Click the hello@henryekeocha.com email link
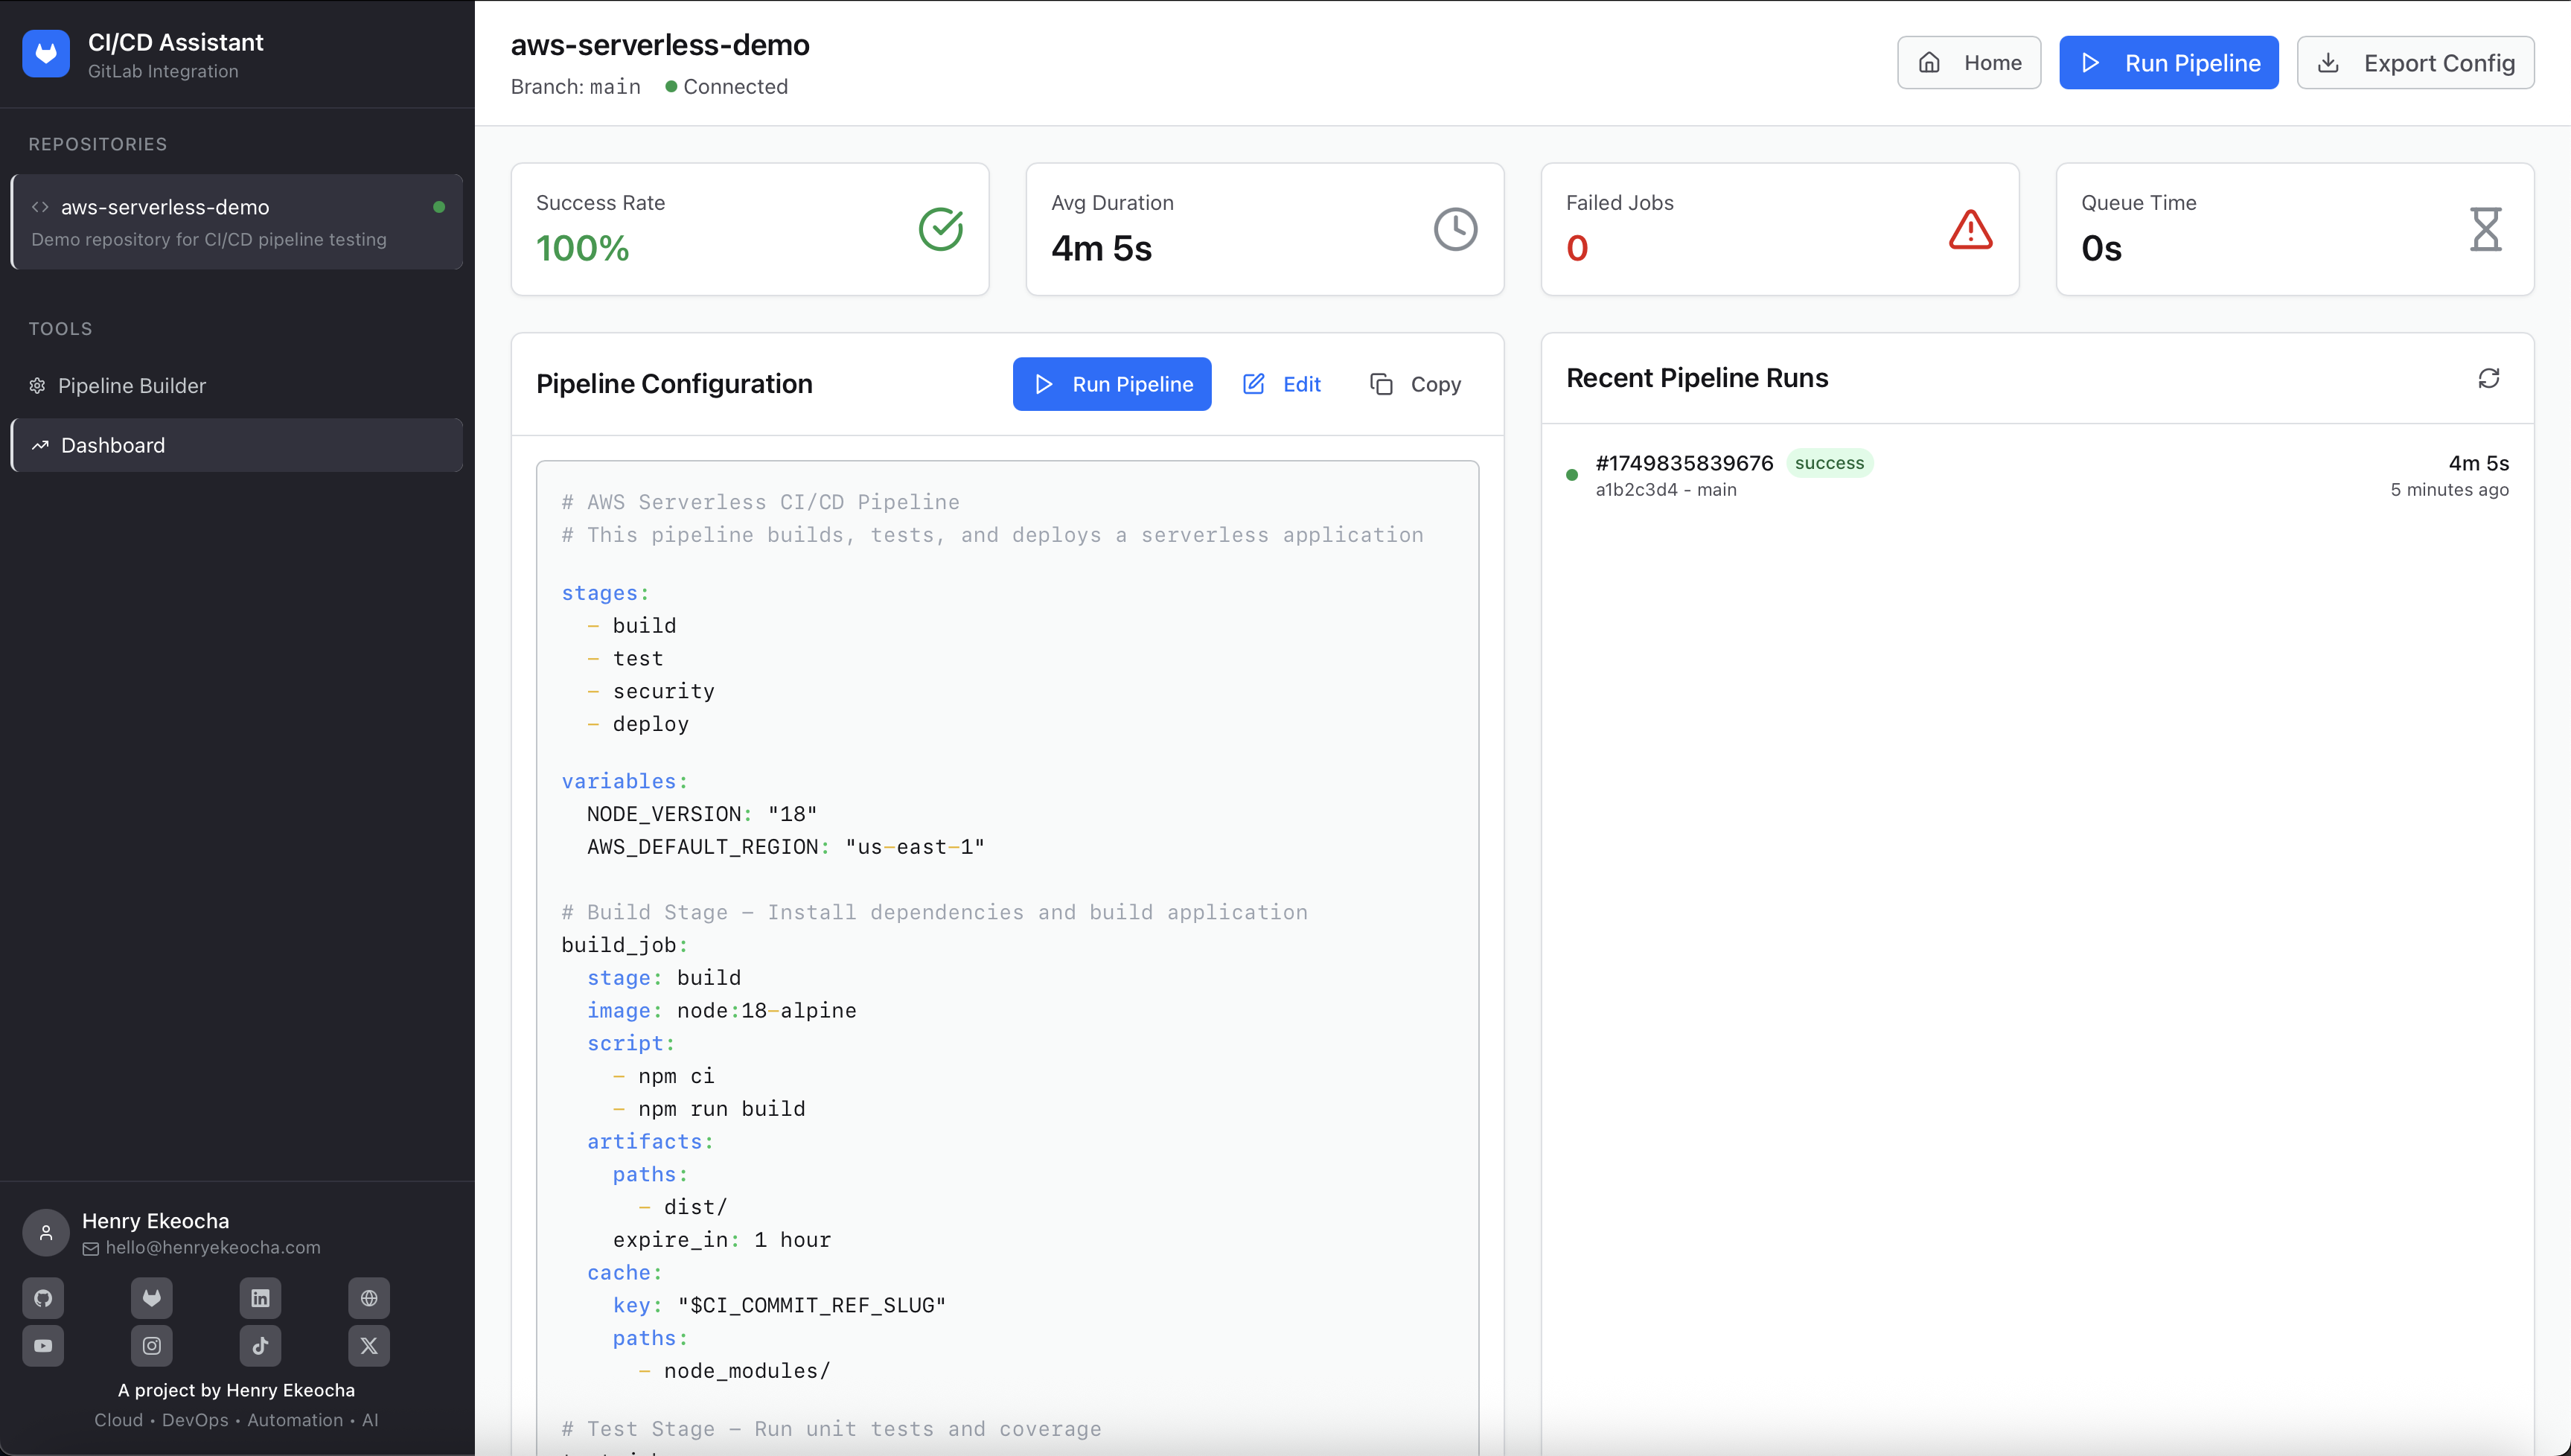The height and width of the screenshot is (1456, 2571). 213,1247
